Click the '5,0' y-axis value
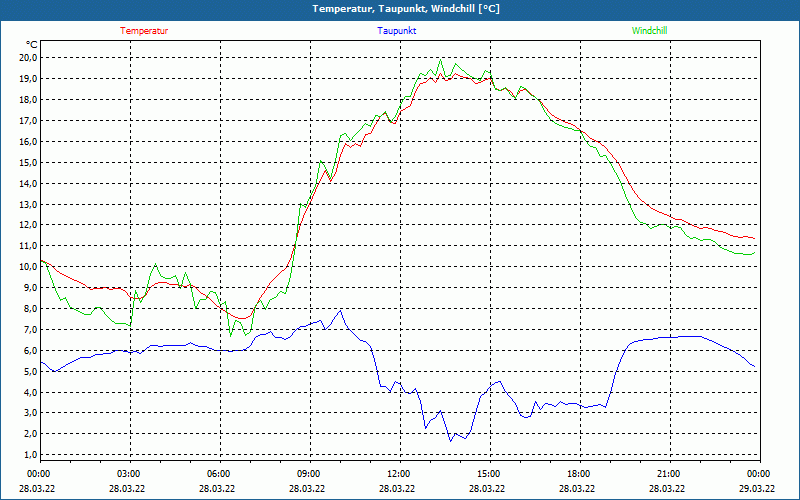The image size is (800, 500). 30,371
